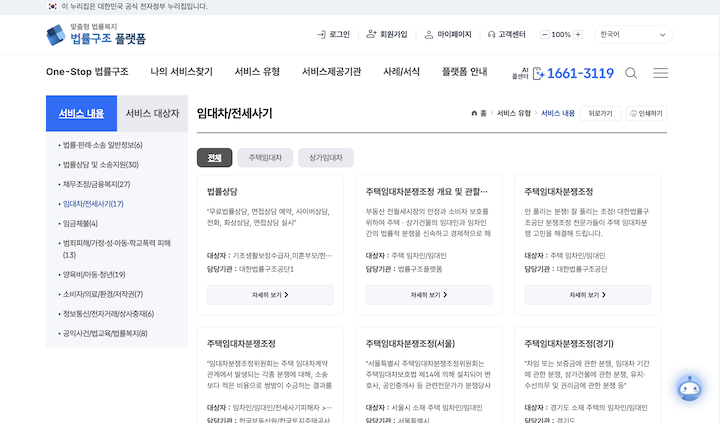Click 자세히 보기 on 법률상담 card
Image resolution: width=720 pixels, height=423 pixels.
(270, 295)
